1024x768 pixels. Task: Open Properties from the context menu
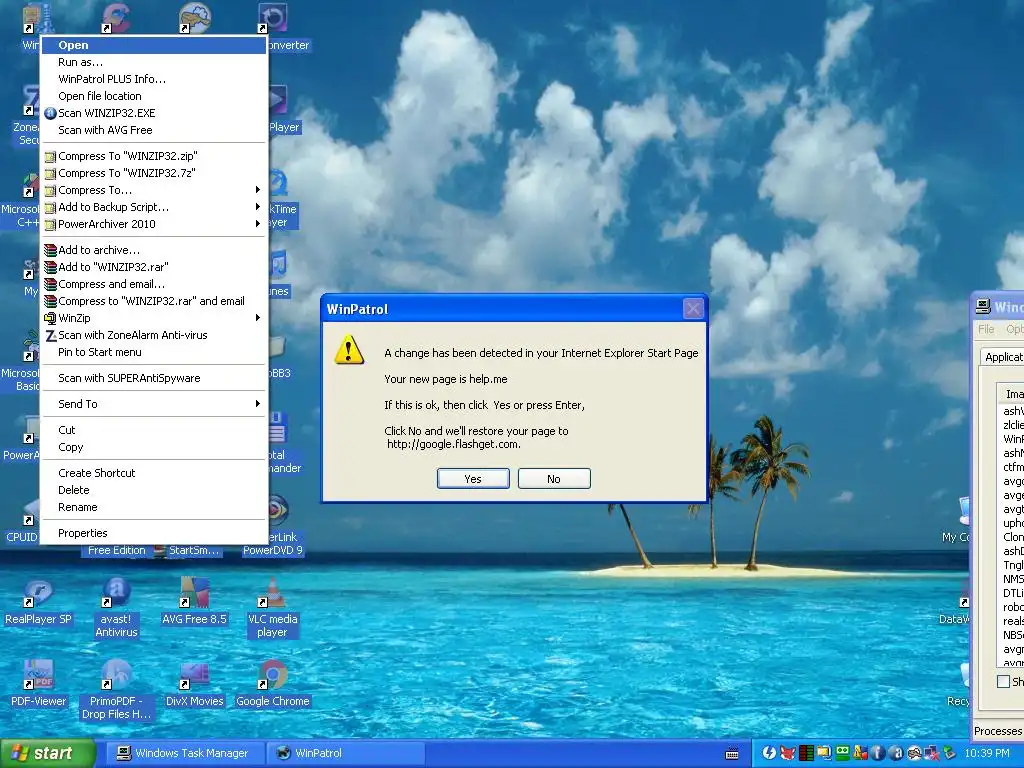click(153, 534)
